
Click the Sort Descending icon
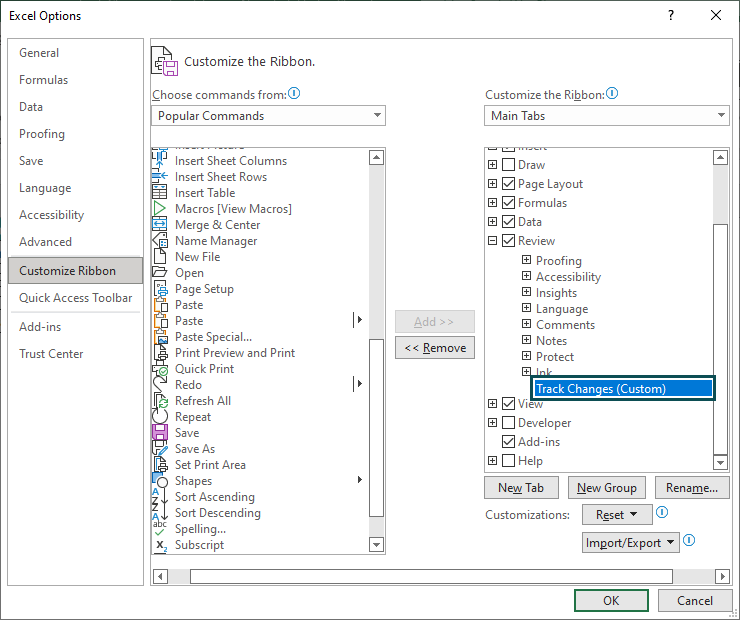(160, 513)
